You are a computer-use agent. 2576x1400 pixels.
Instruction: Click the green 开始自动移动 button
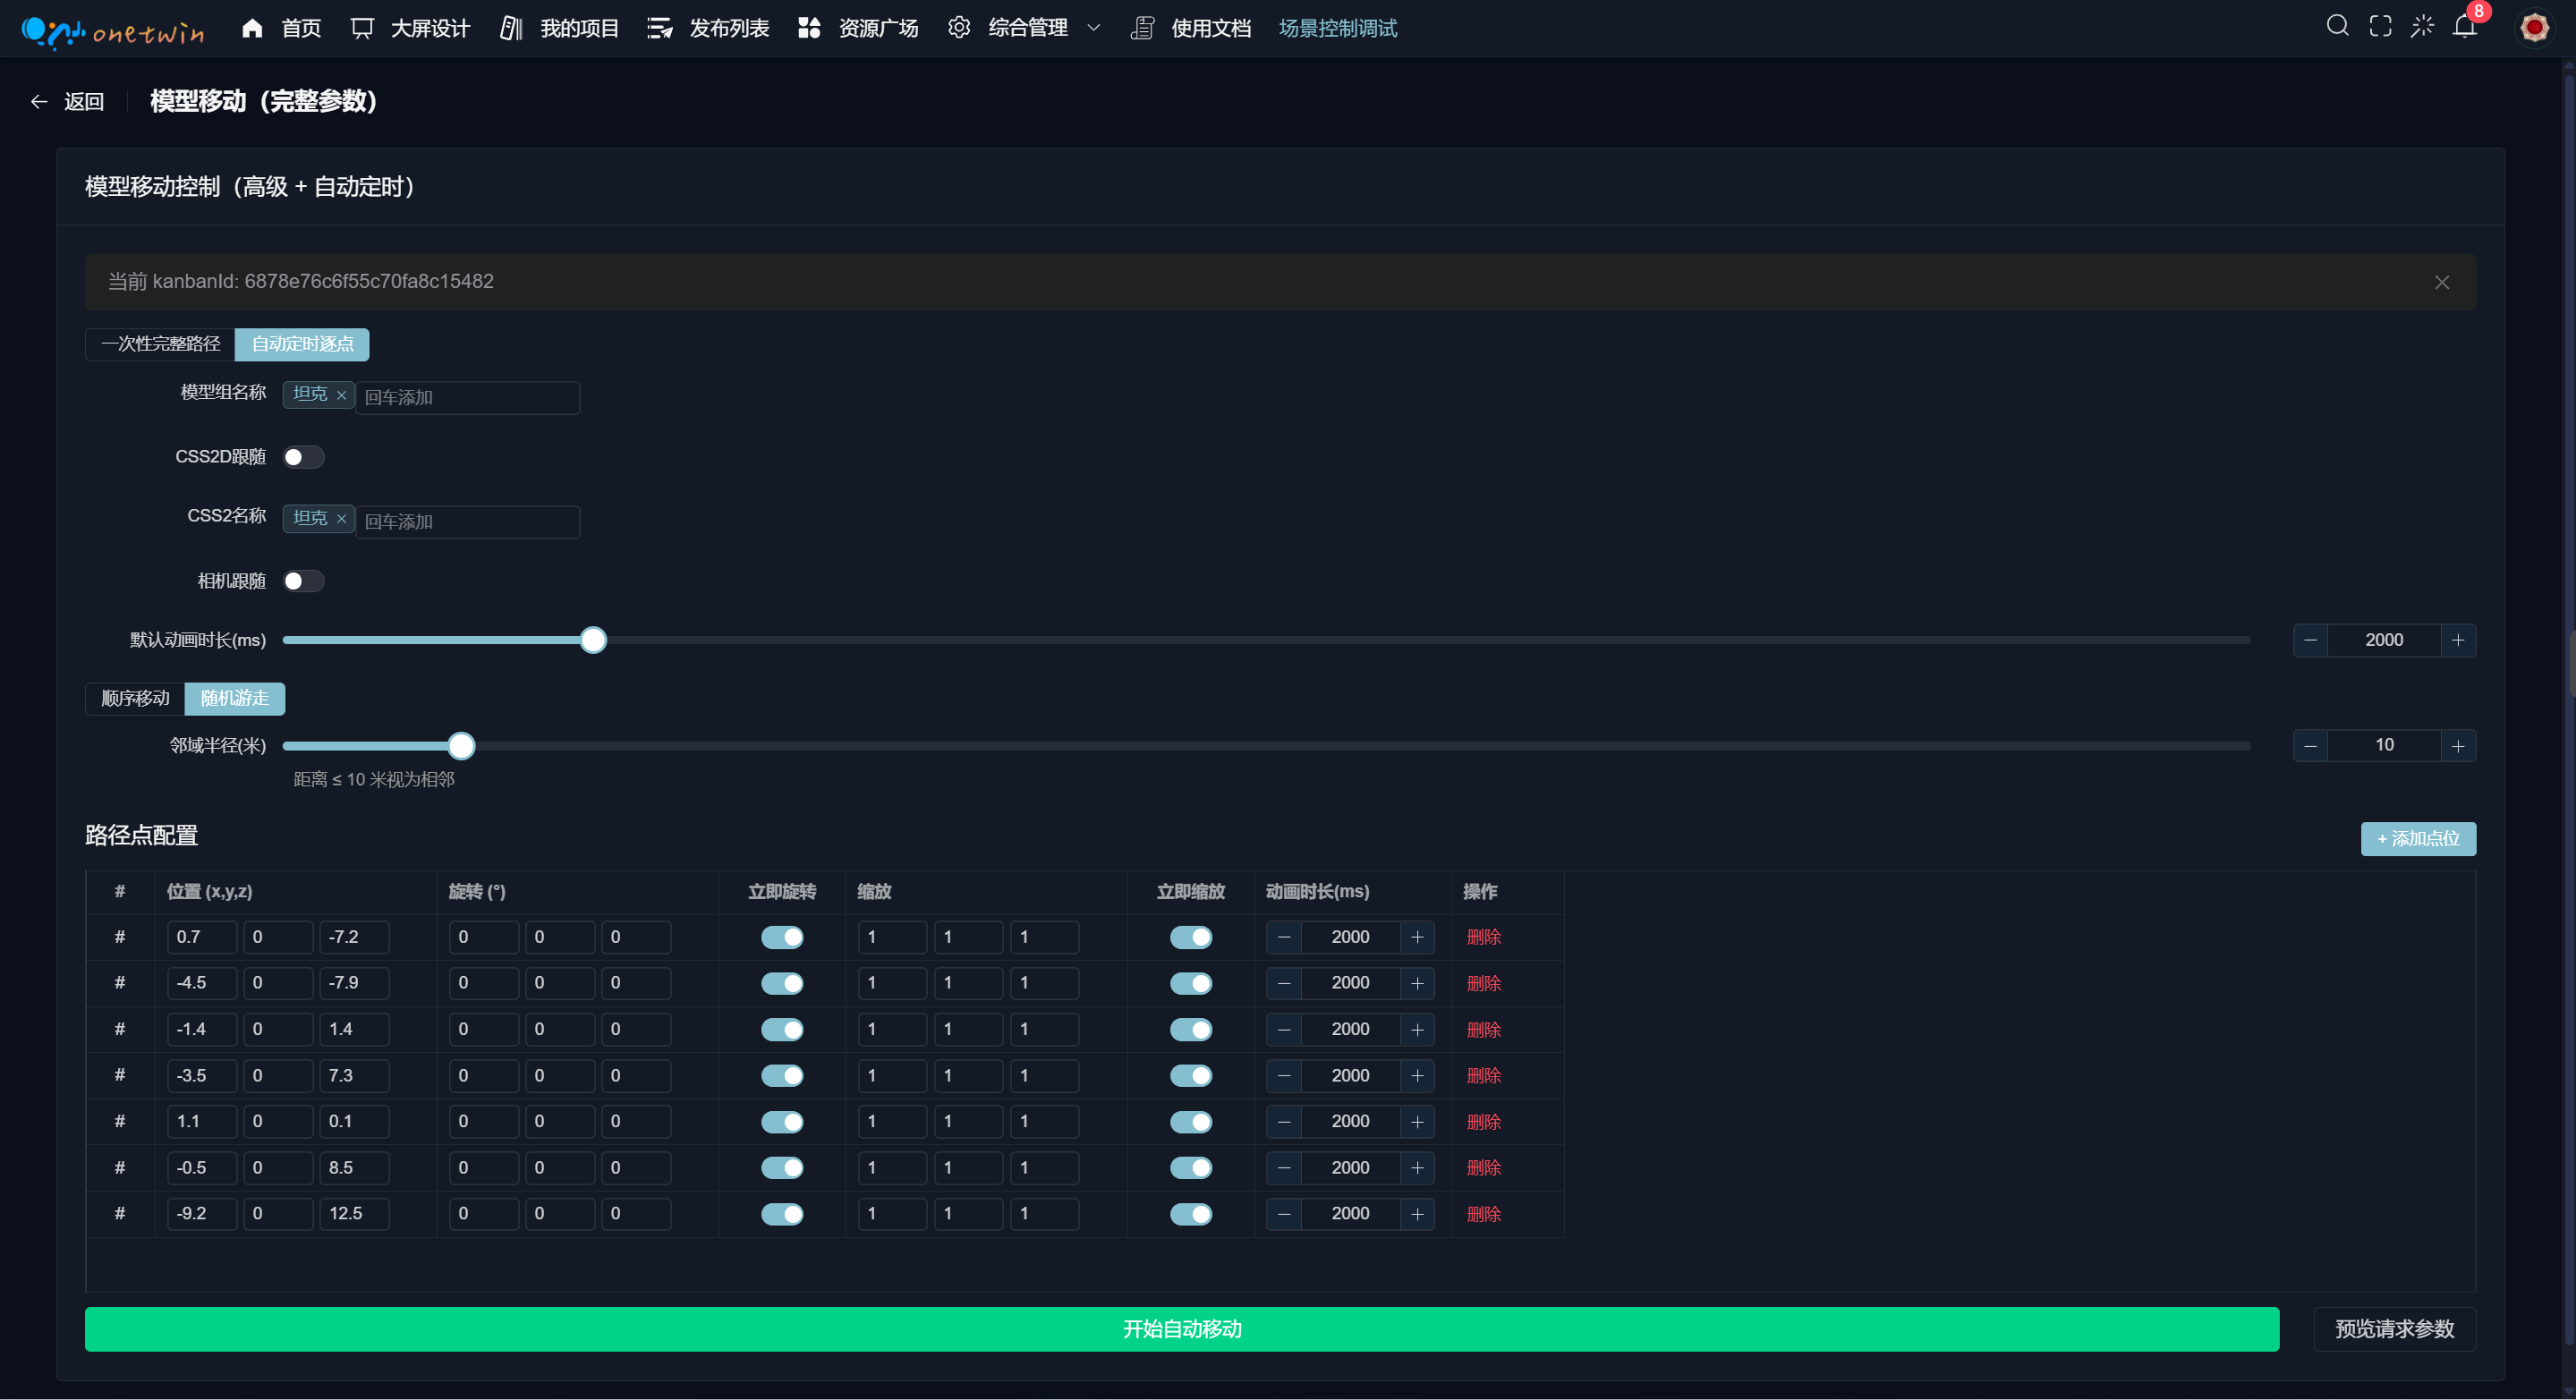coord(1181,1329)
